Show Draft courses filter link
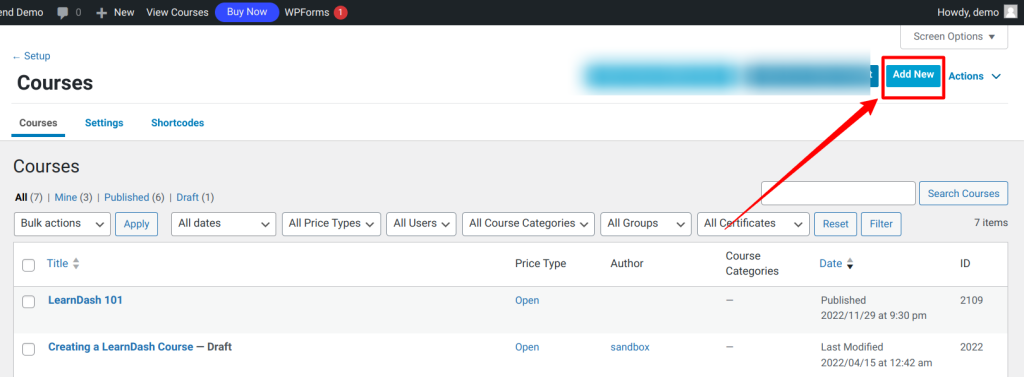This screenshot has height=377, width=1024. click(187, 197)
